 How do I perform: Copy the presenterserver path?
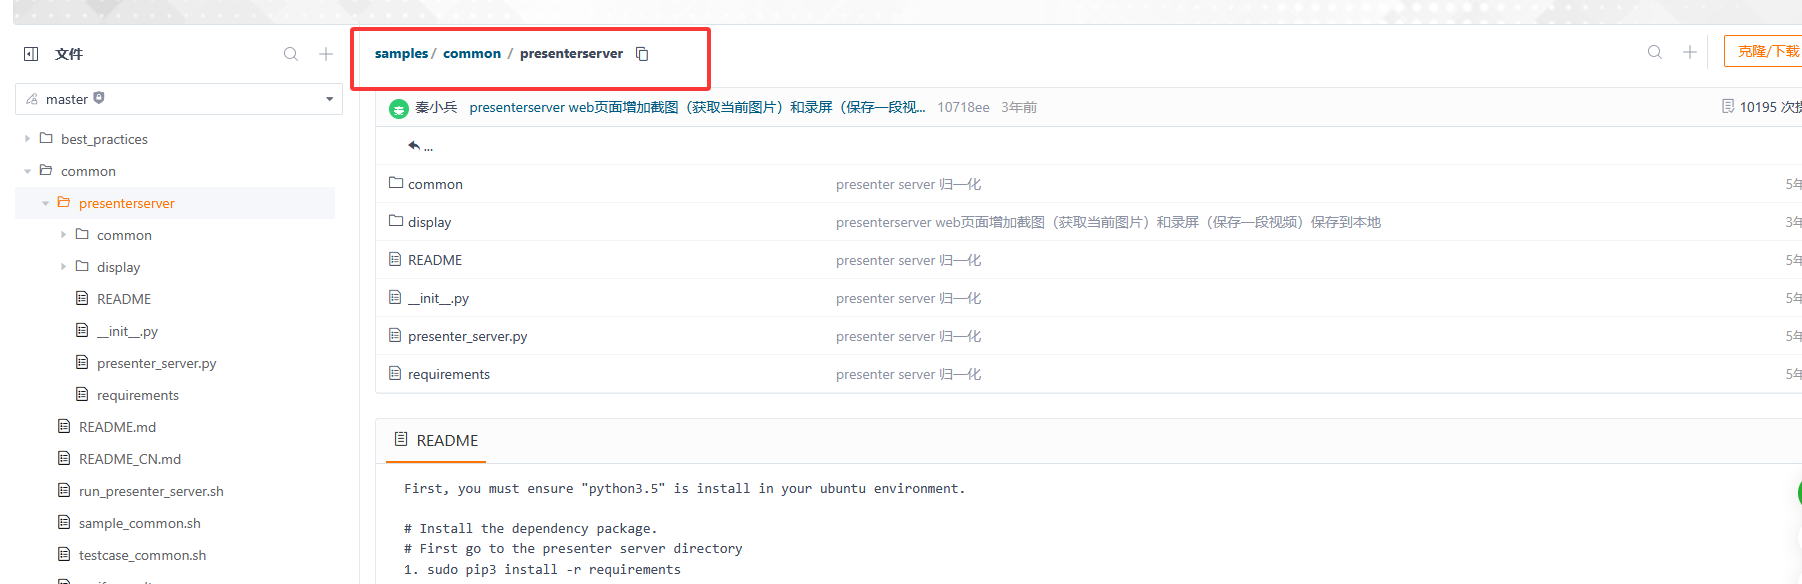[642, 54]
